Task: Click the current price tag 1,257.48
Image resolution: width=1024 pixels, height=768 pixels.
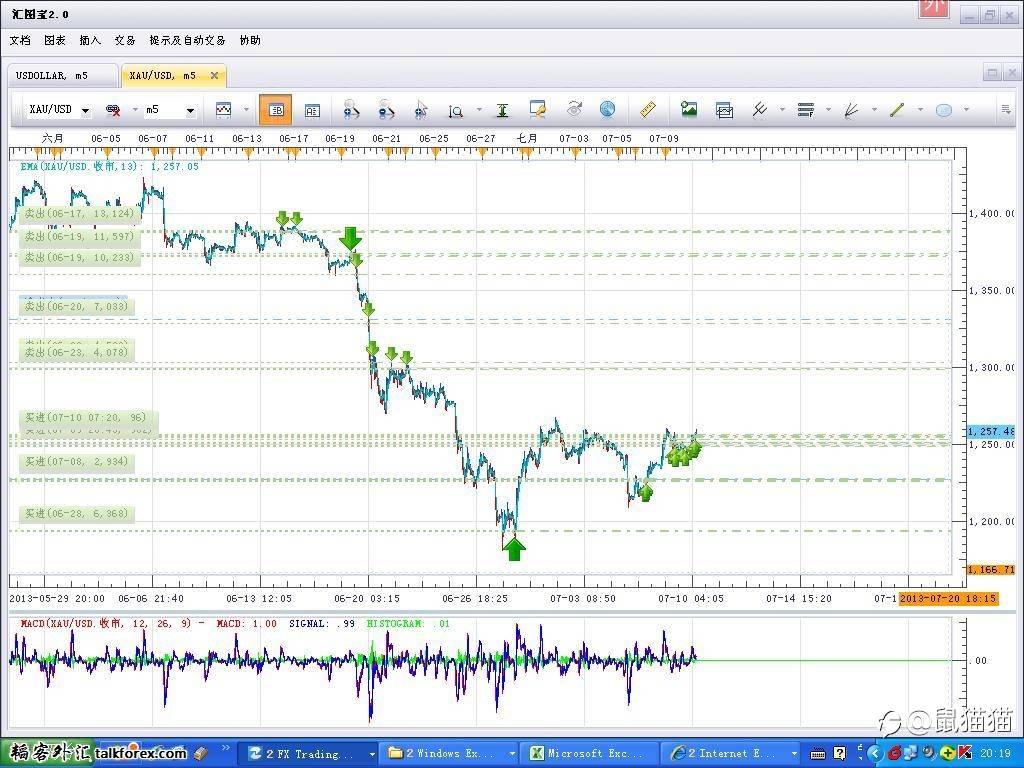Action: point(991,432)
